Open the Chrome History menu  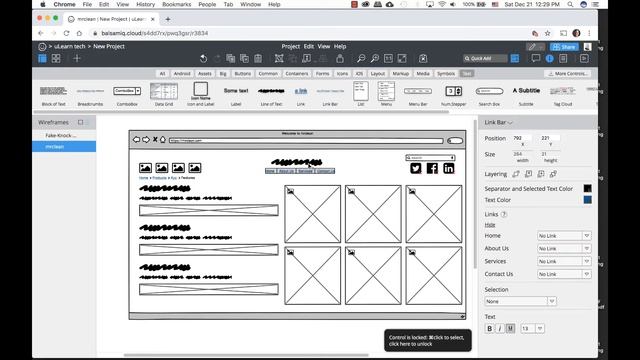tap(145, 4)
